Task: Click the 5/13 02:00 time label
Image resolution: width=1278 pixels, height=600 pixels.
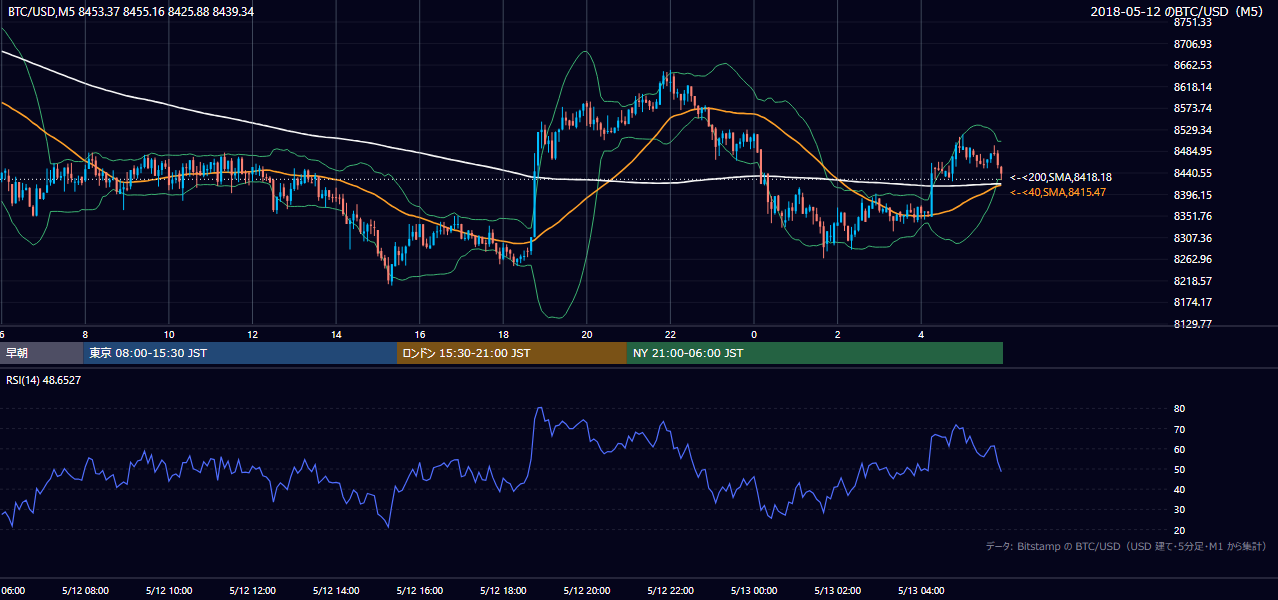Action: (837, 591)
